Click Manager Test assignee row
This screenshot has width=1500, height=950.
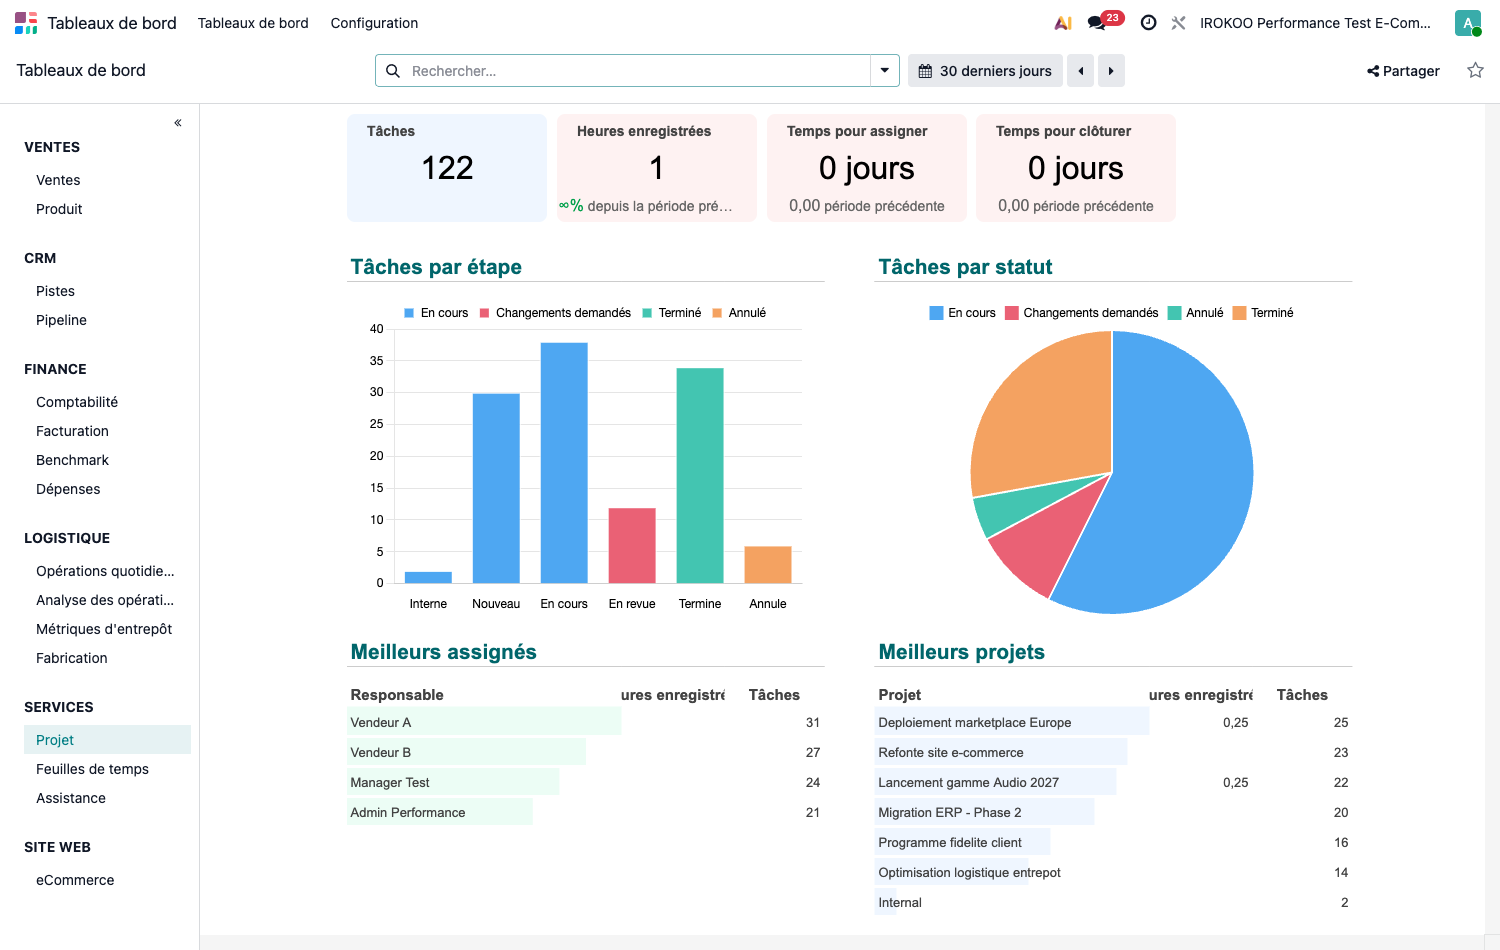coord(586,782)
